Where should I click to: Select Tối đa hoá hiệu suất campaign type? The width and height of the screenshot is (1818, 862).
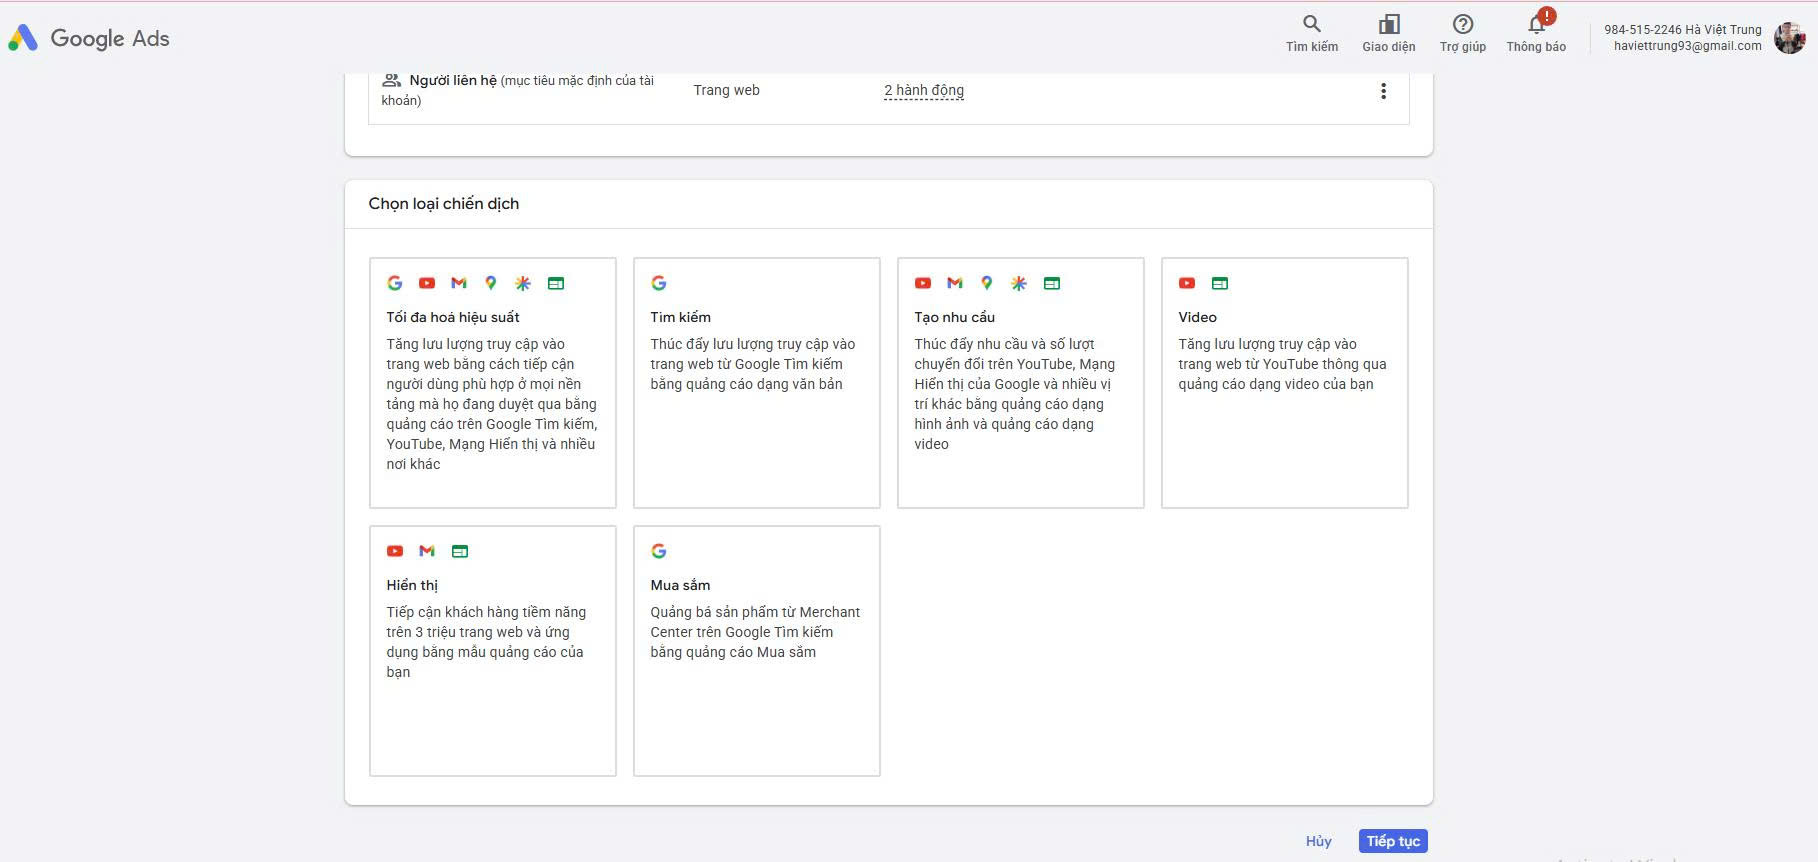(x=493, y=383)
